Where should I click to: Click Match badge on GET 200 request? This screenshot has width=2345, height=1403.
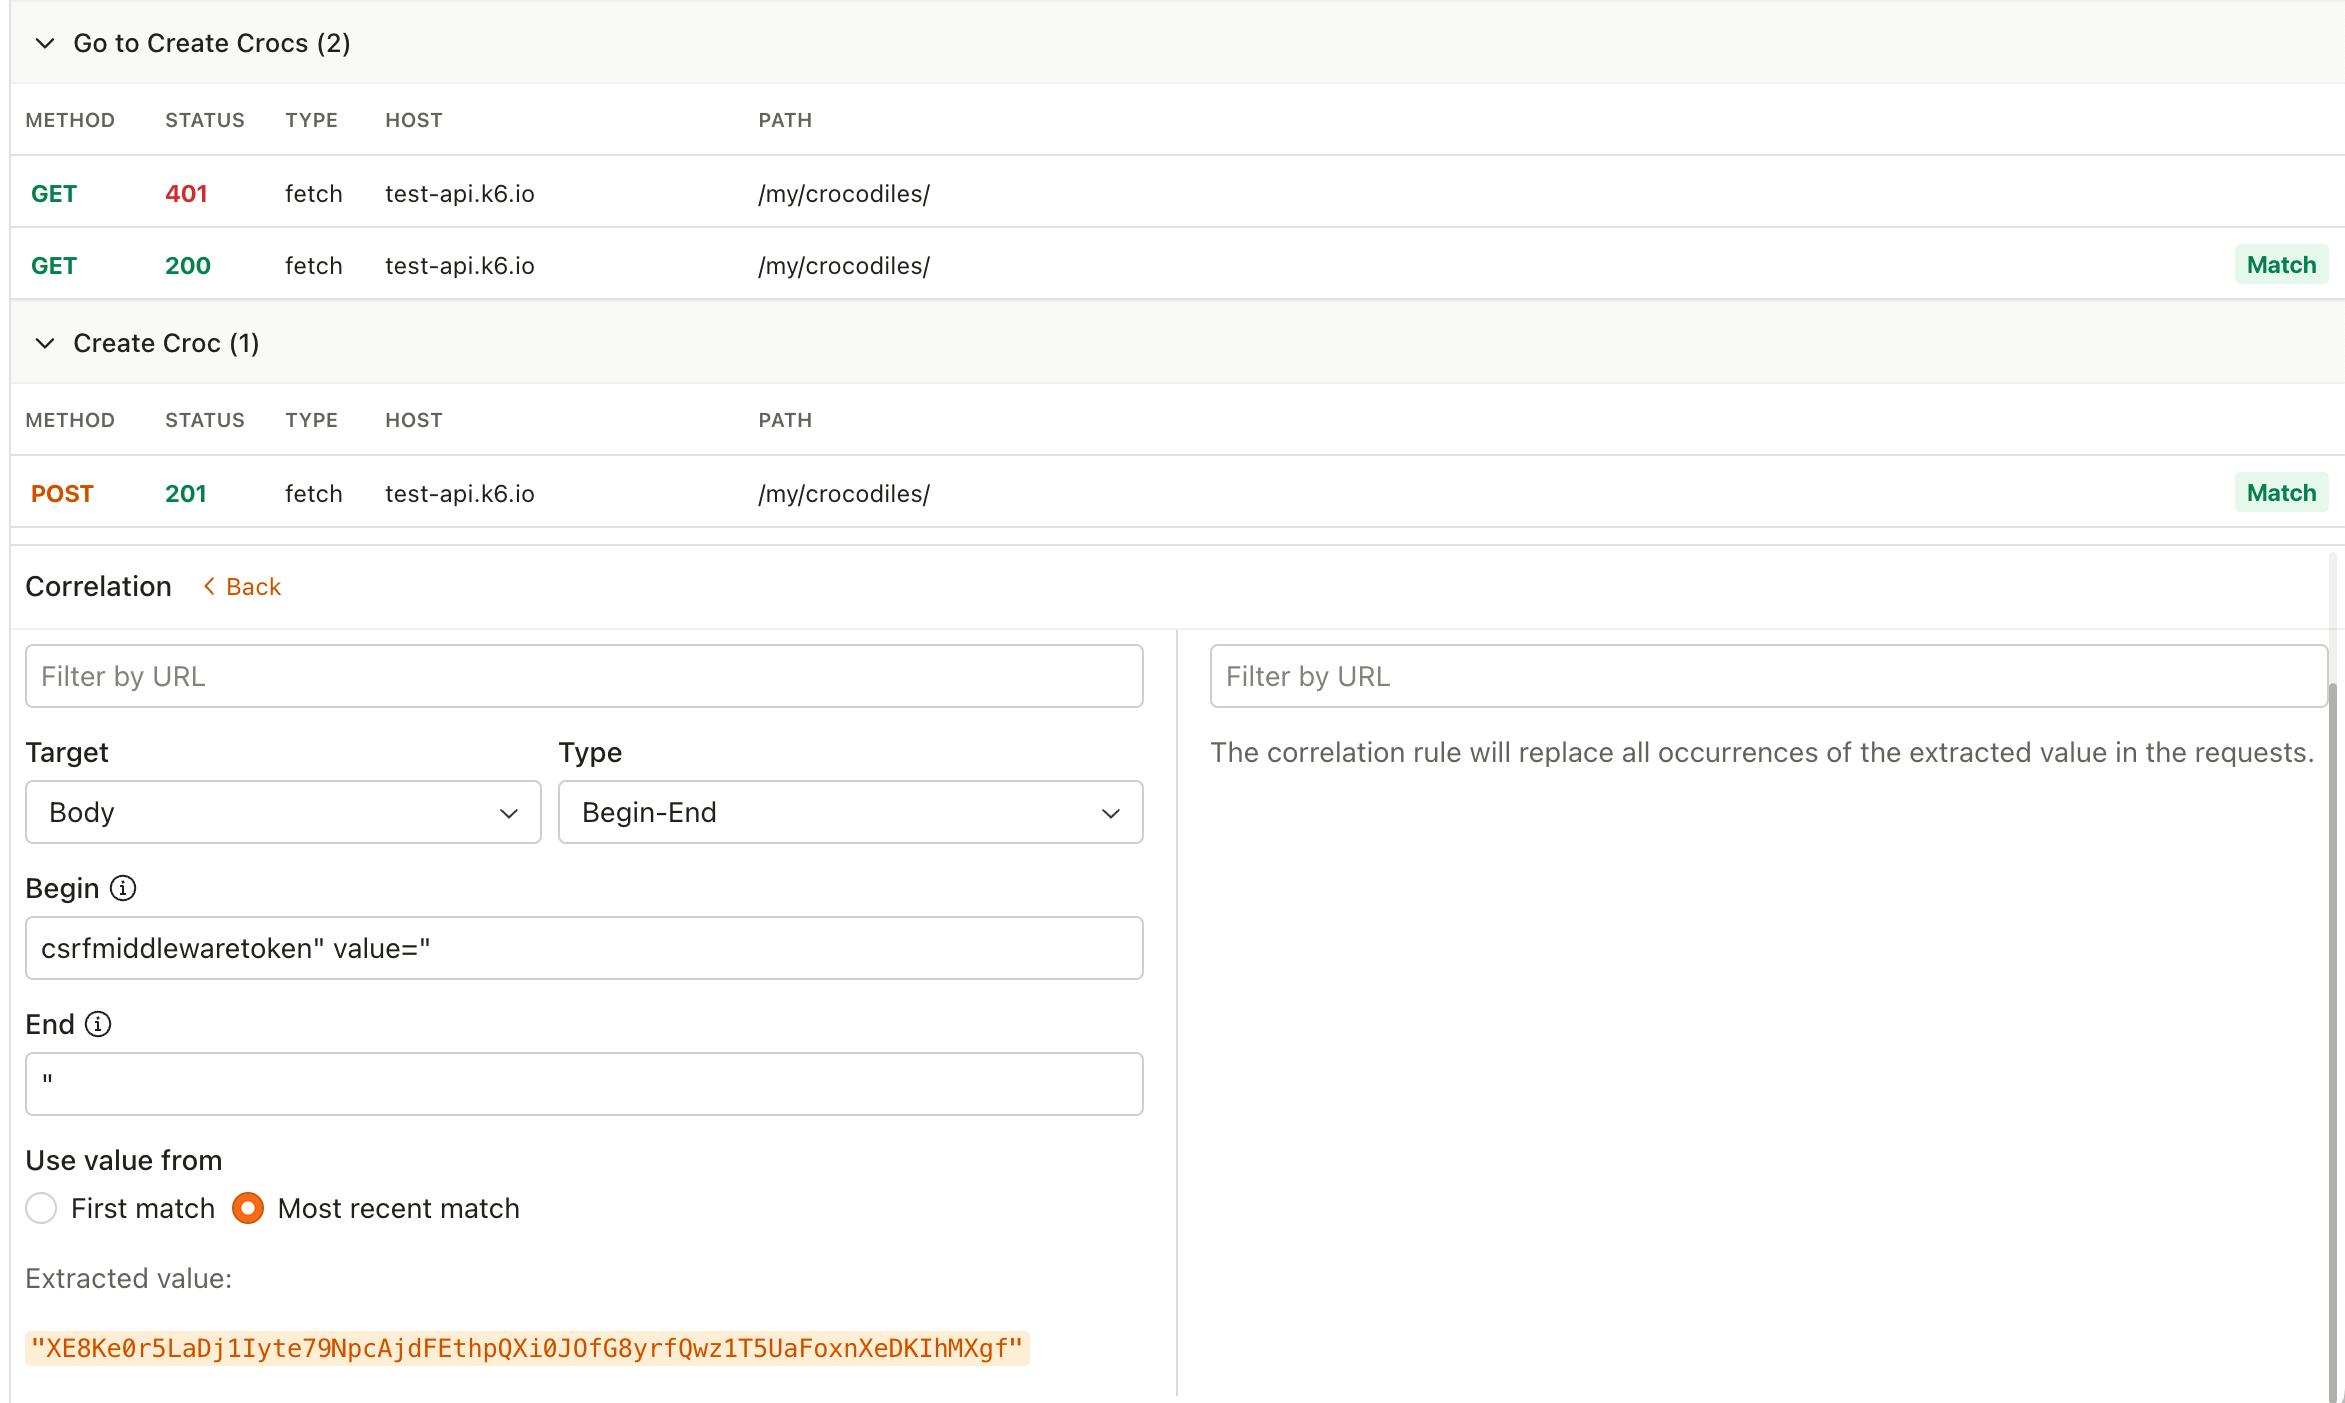point(2280,265)
